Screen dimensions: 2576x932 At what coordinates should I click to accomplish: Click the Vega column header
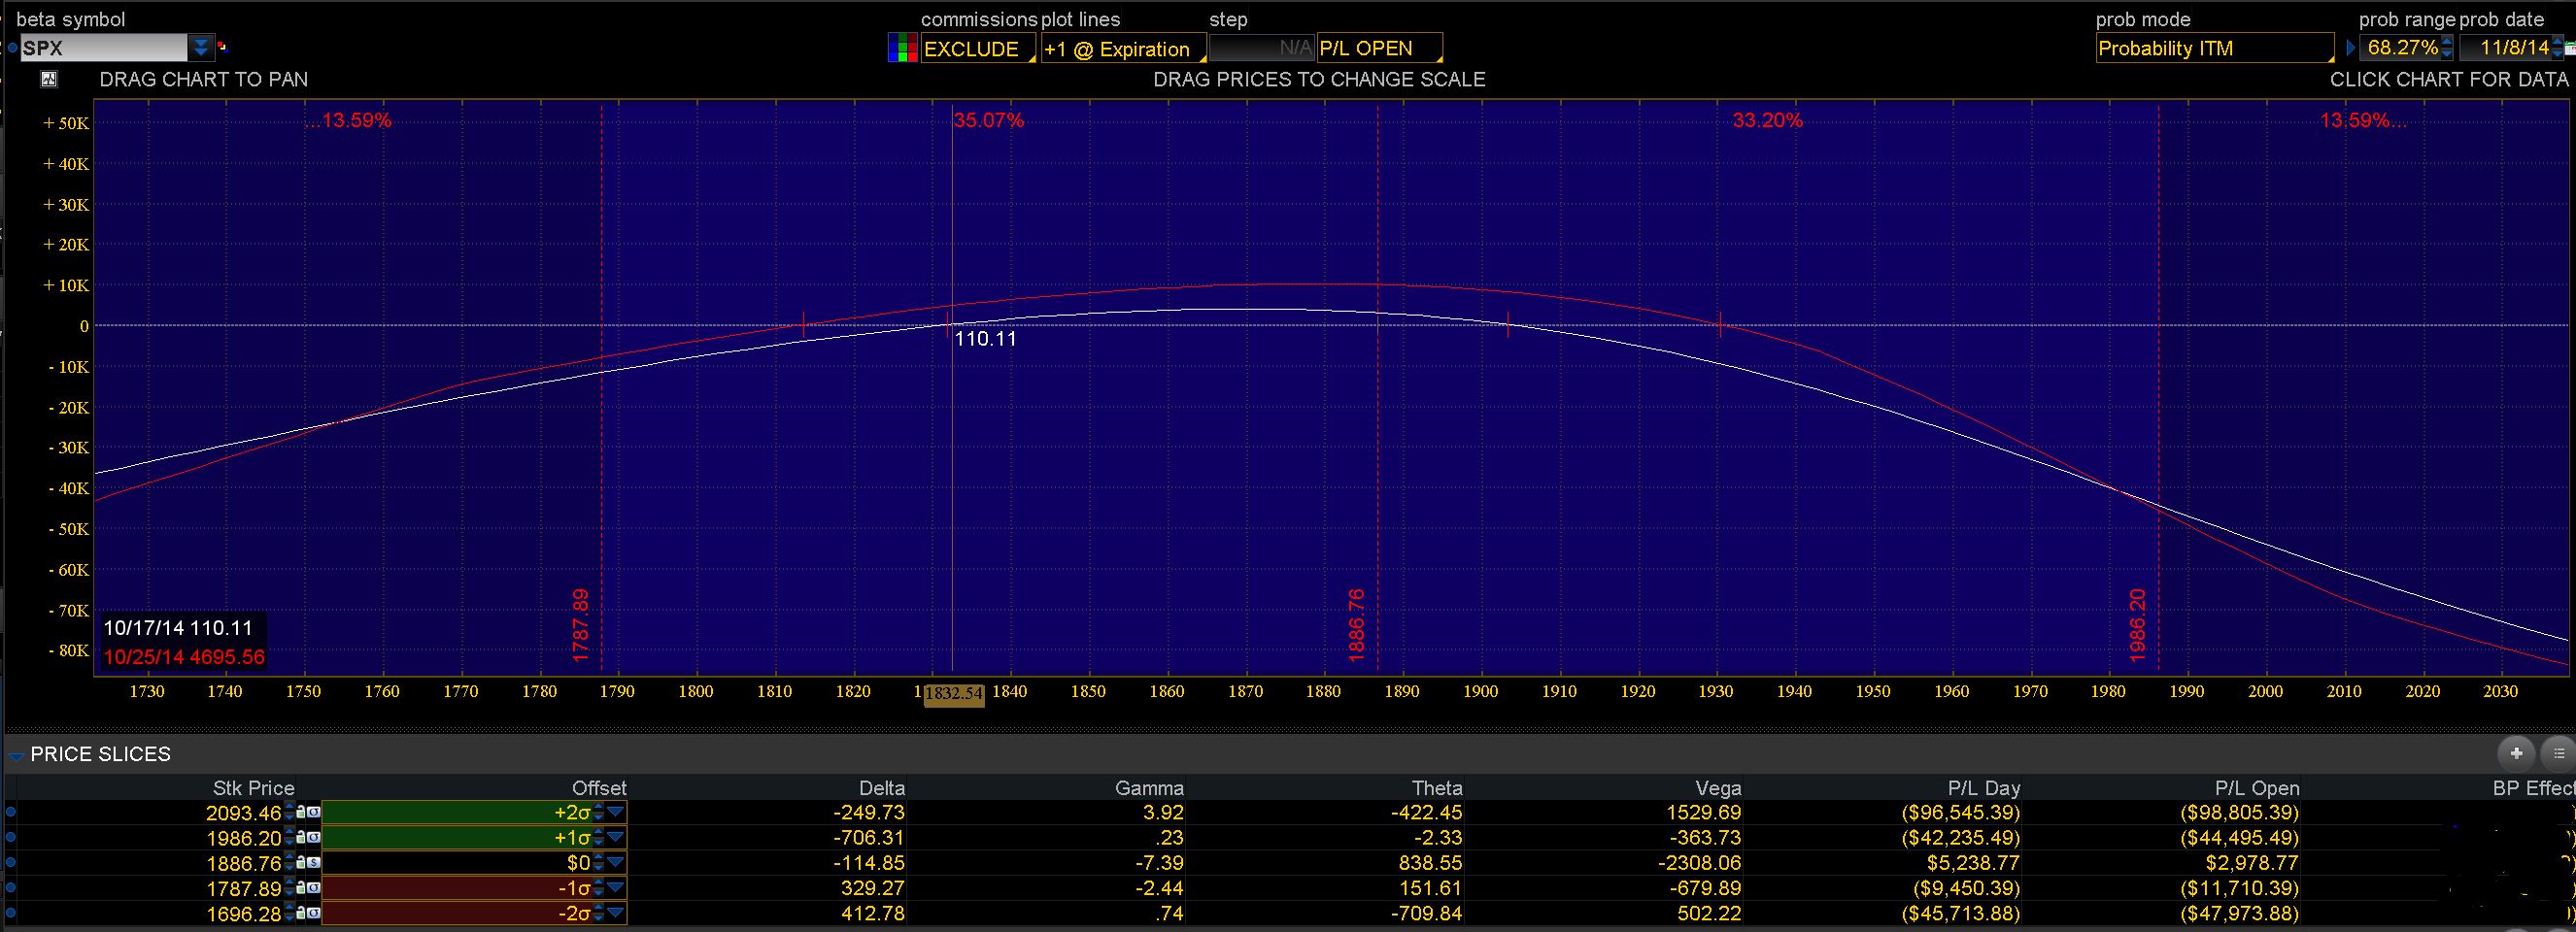(x=1718, y=788)
